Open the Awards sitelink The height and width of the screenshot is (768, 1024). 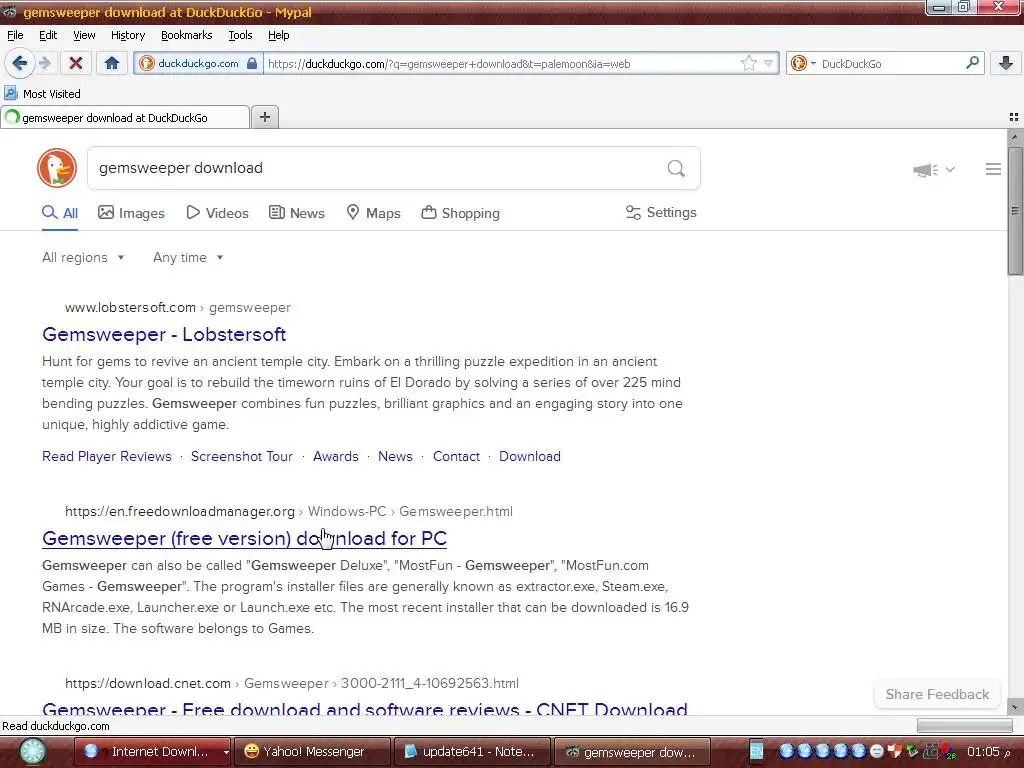[x=336, y=456]
